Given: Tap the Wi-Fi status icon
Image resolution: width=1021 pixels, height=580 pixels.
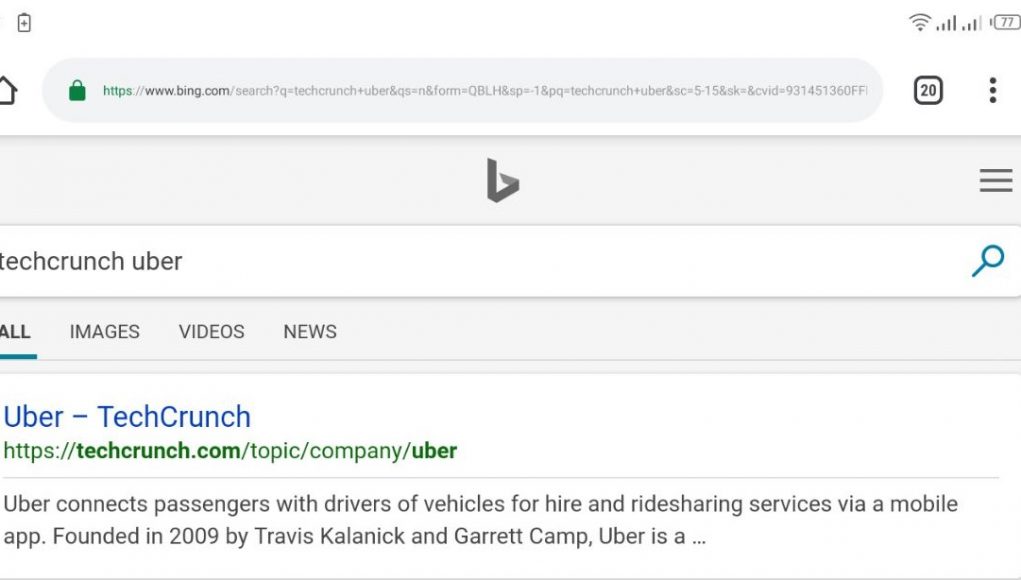Looking at the screenshot, I should click(x=919, y=22).
